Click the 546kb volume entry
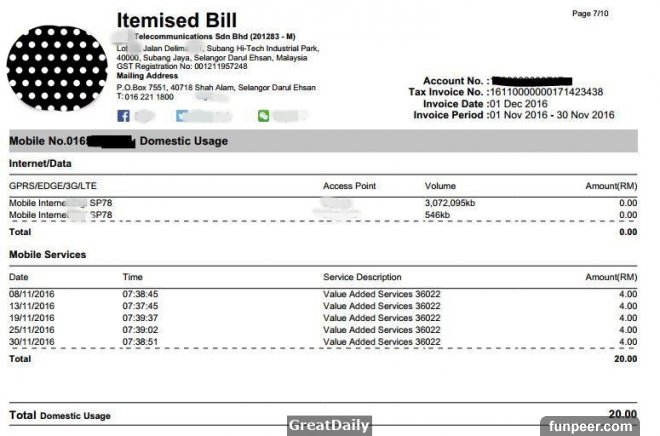The width and height of the screenshot is (660, 436). coord(440,214)
